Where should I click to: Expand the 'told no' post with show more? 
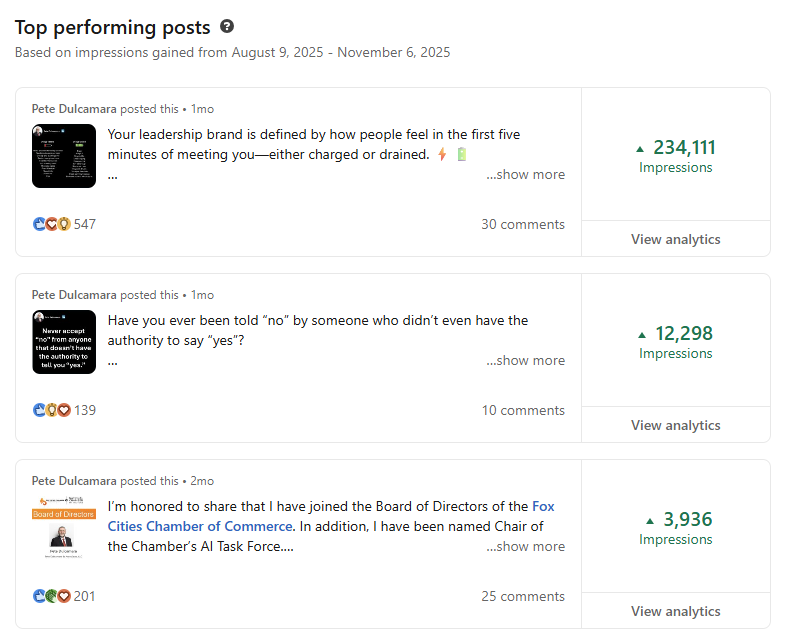pos(527,361)
